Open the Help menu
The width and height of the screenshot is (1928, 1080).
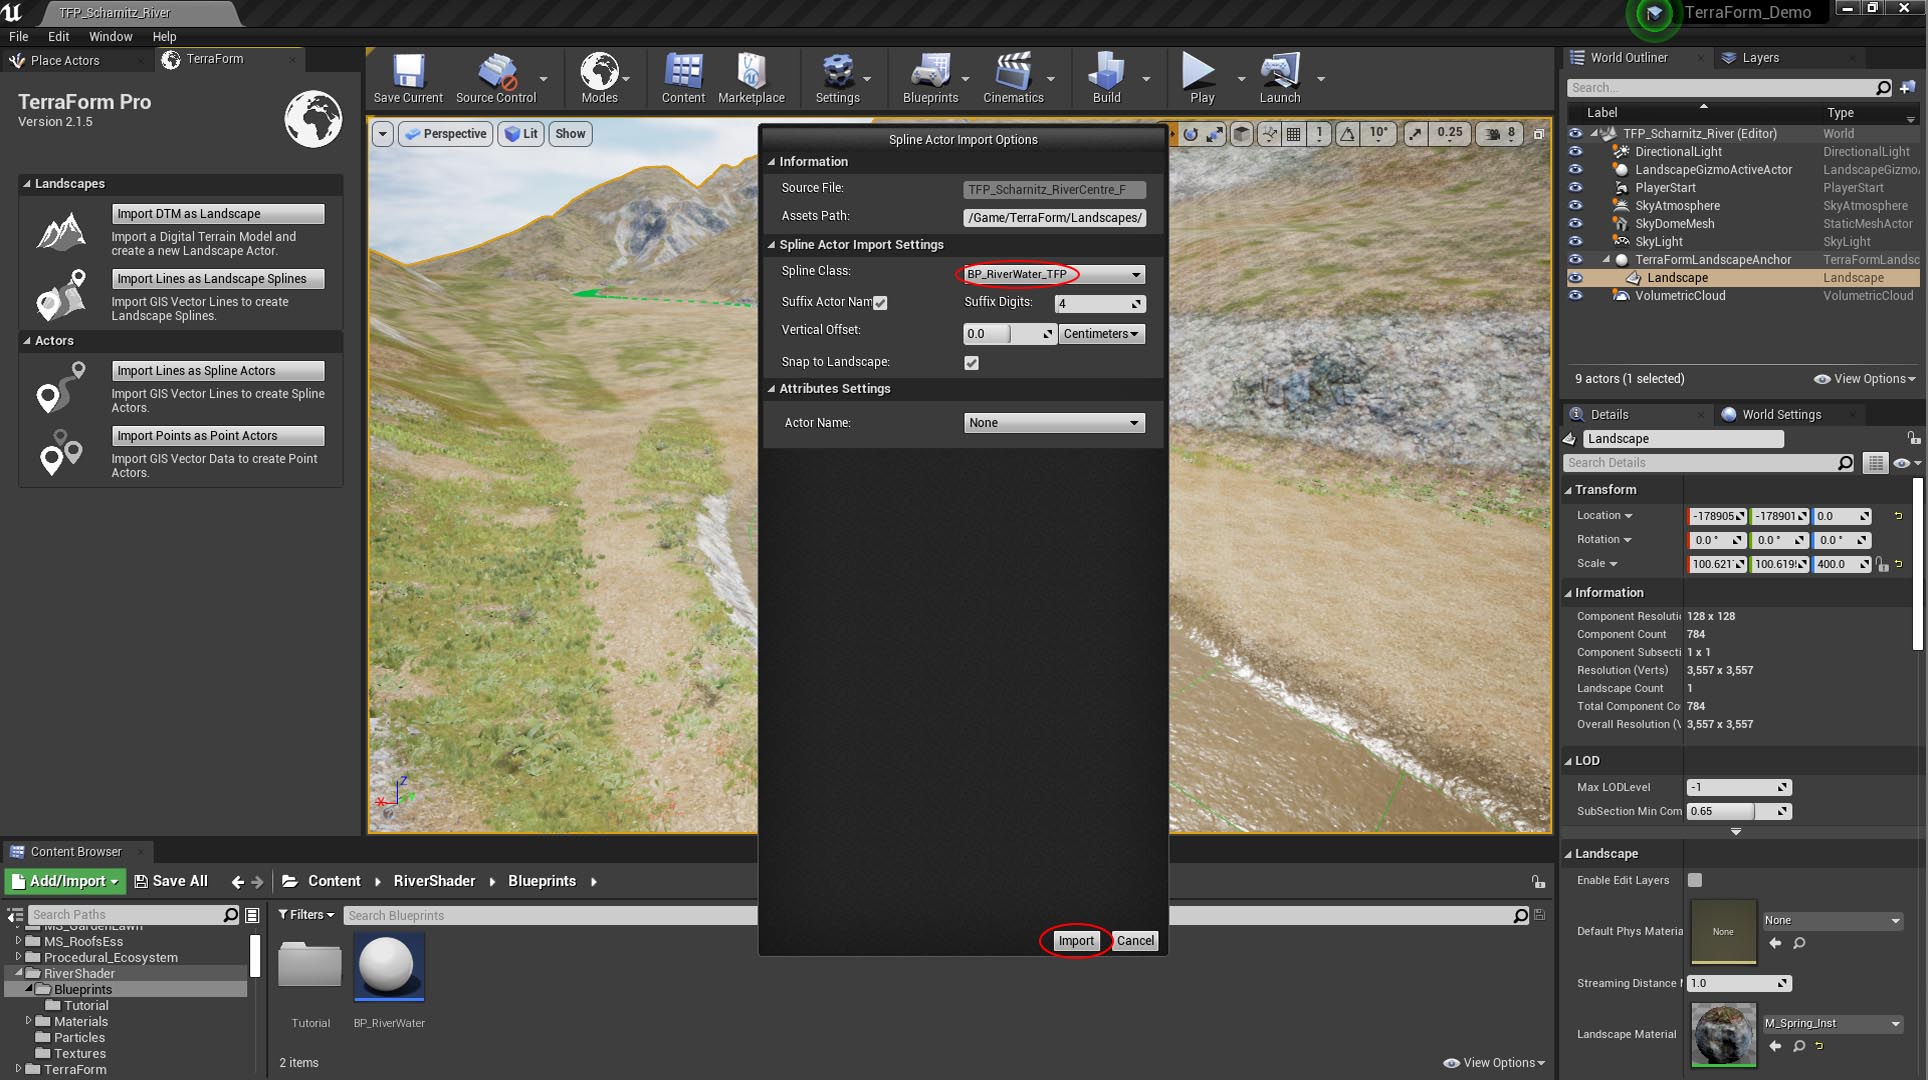(164, 36)
